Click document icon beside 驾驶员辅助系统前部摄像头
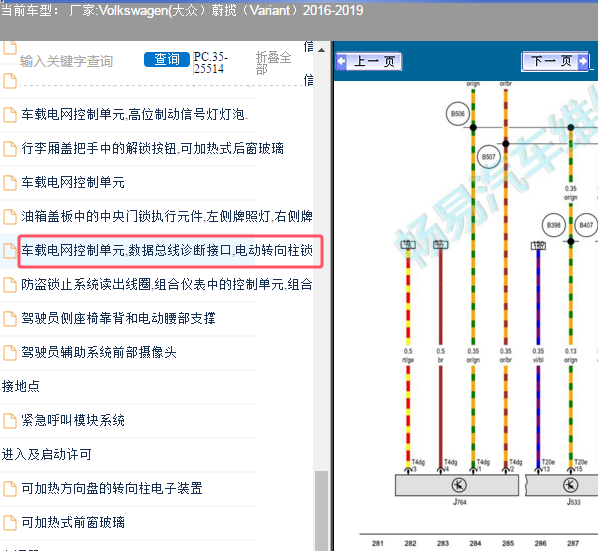The width and height of the screenshot is (598, 551). tap(10, 352)
